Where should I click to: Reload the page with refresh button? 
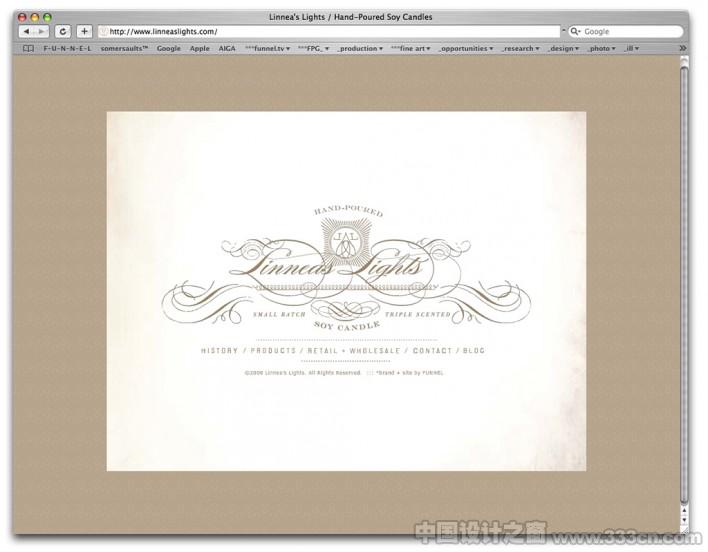point(63,32)
